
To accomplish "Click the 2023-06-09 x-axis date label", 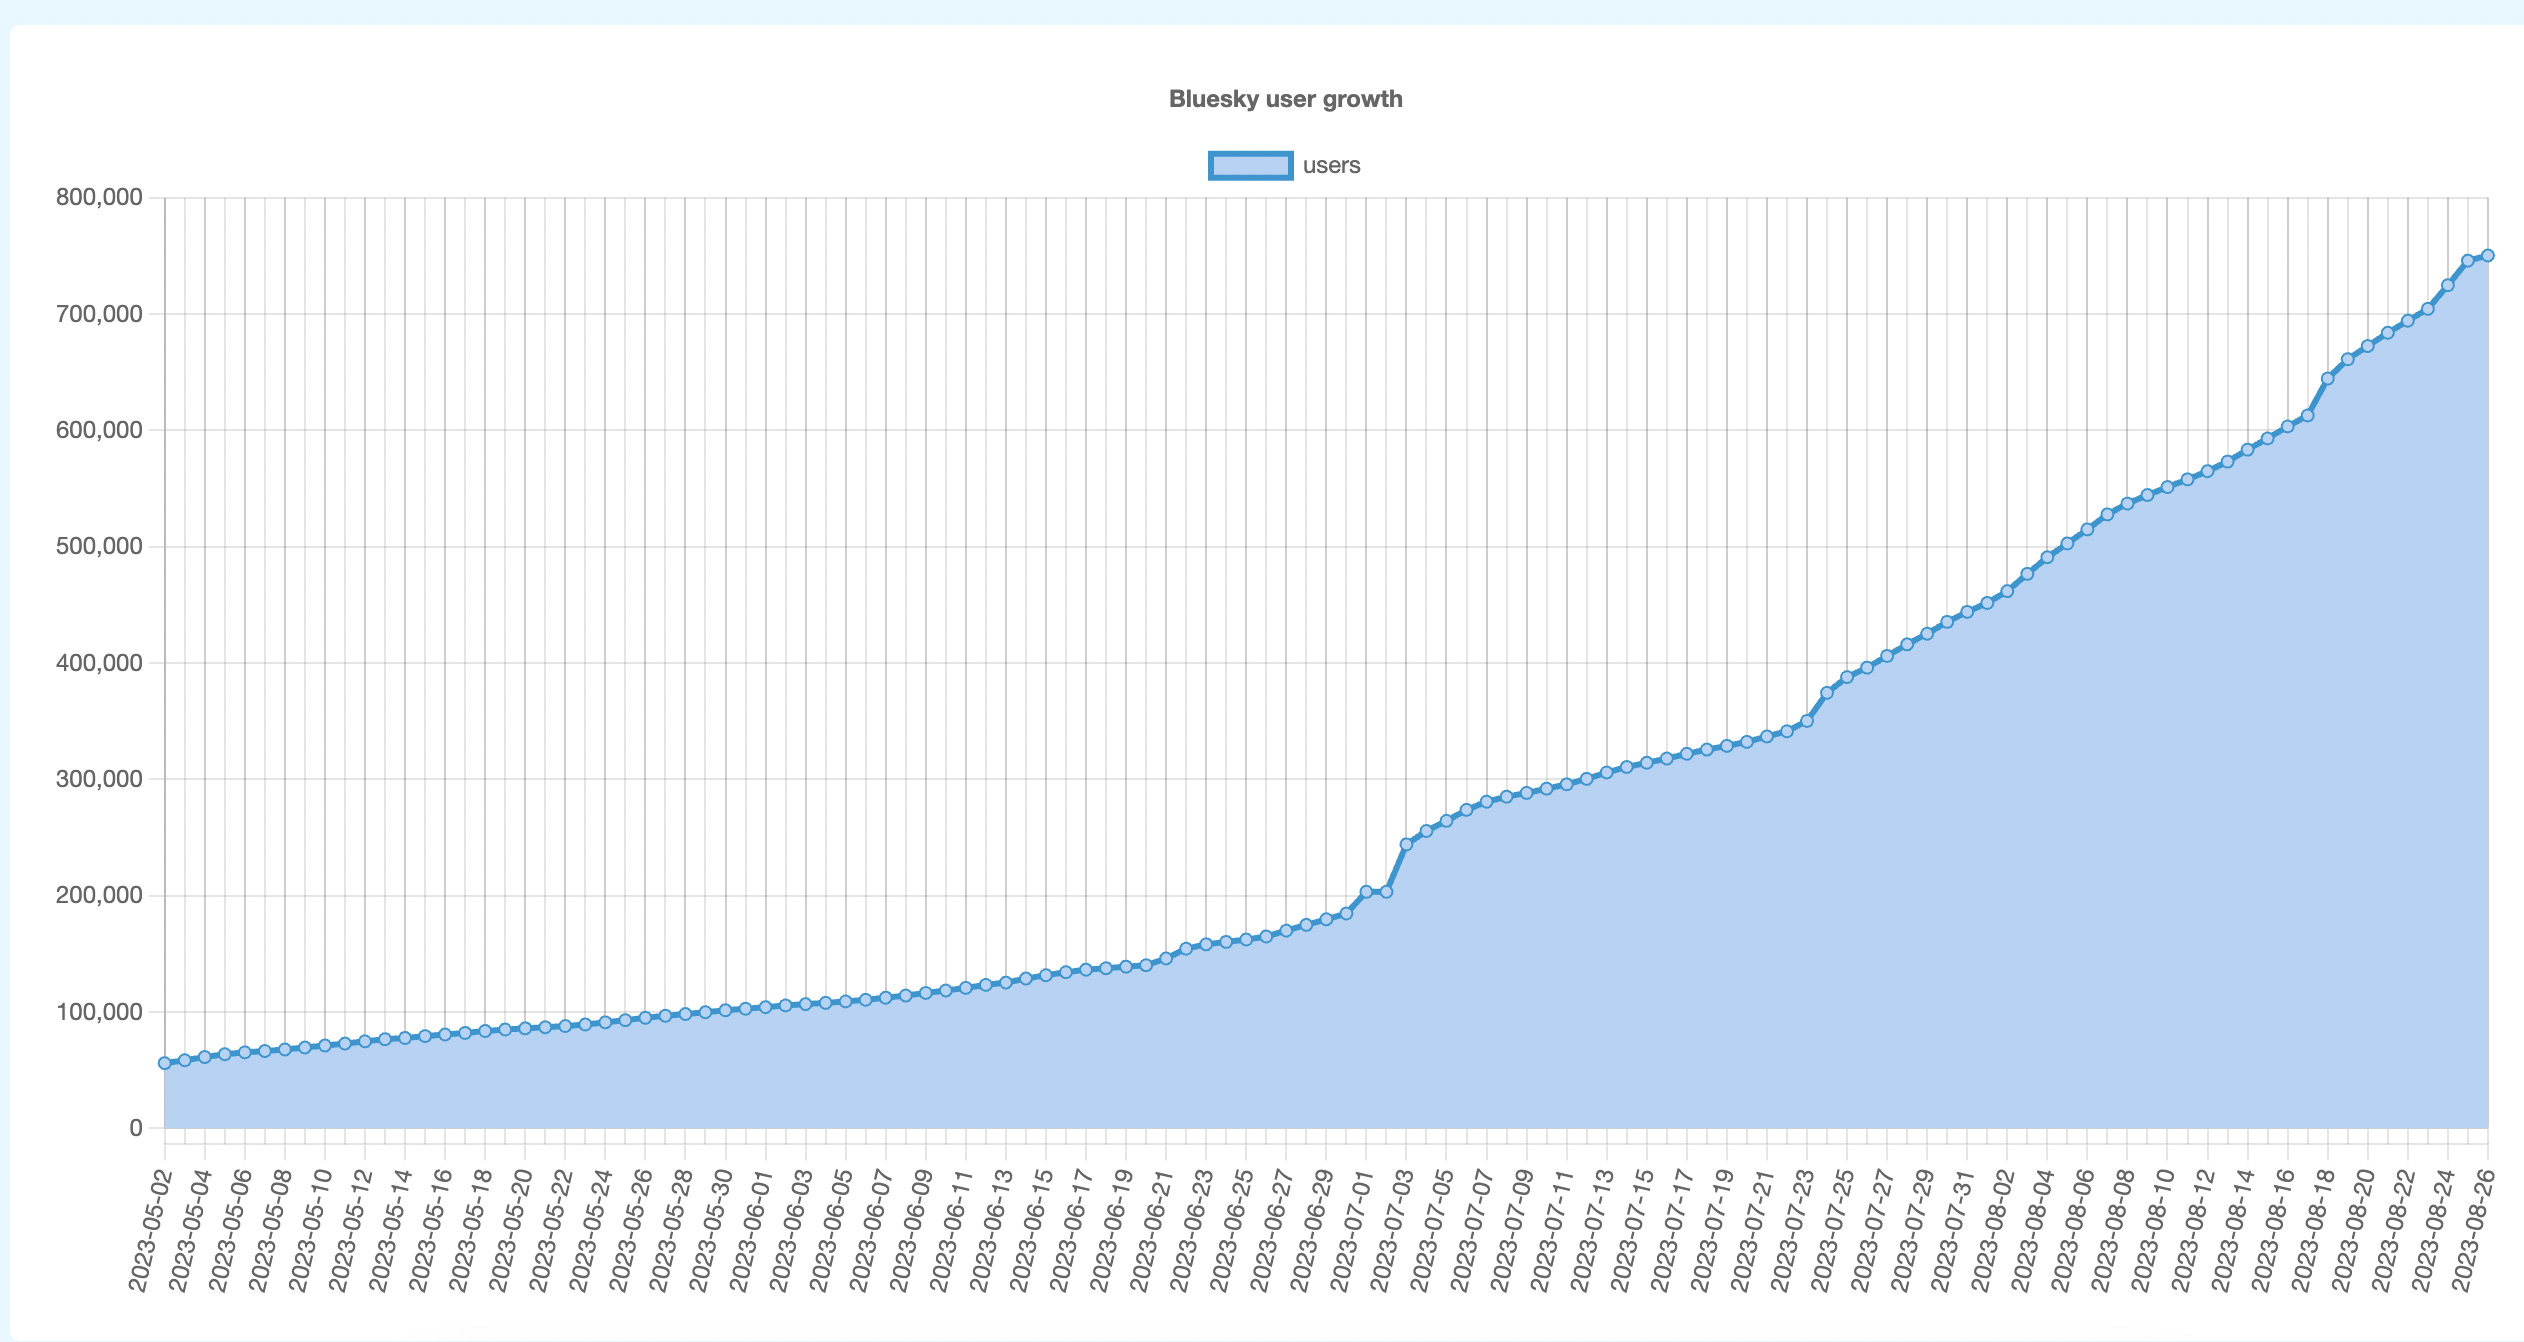I will [x=911, y=1230].
